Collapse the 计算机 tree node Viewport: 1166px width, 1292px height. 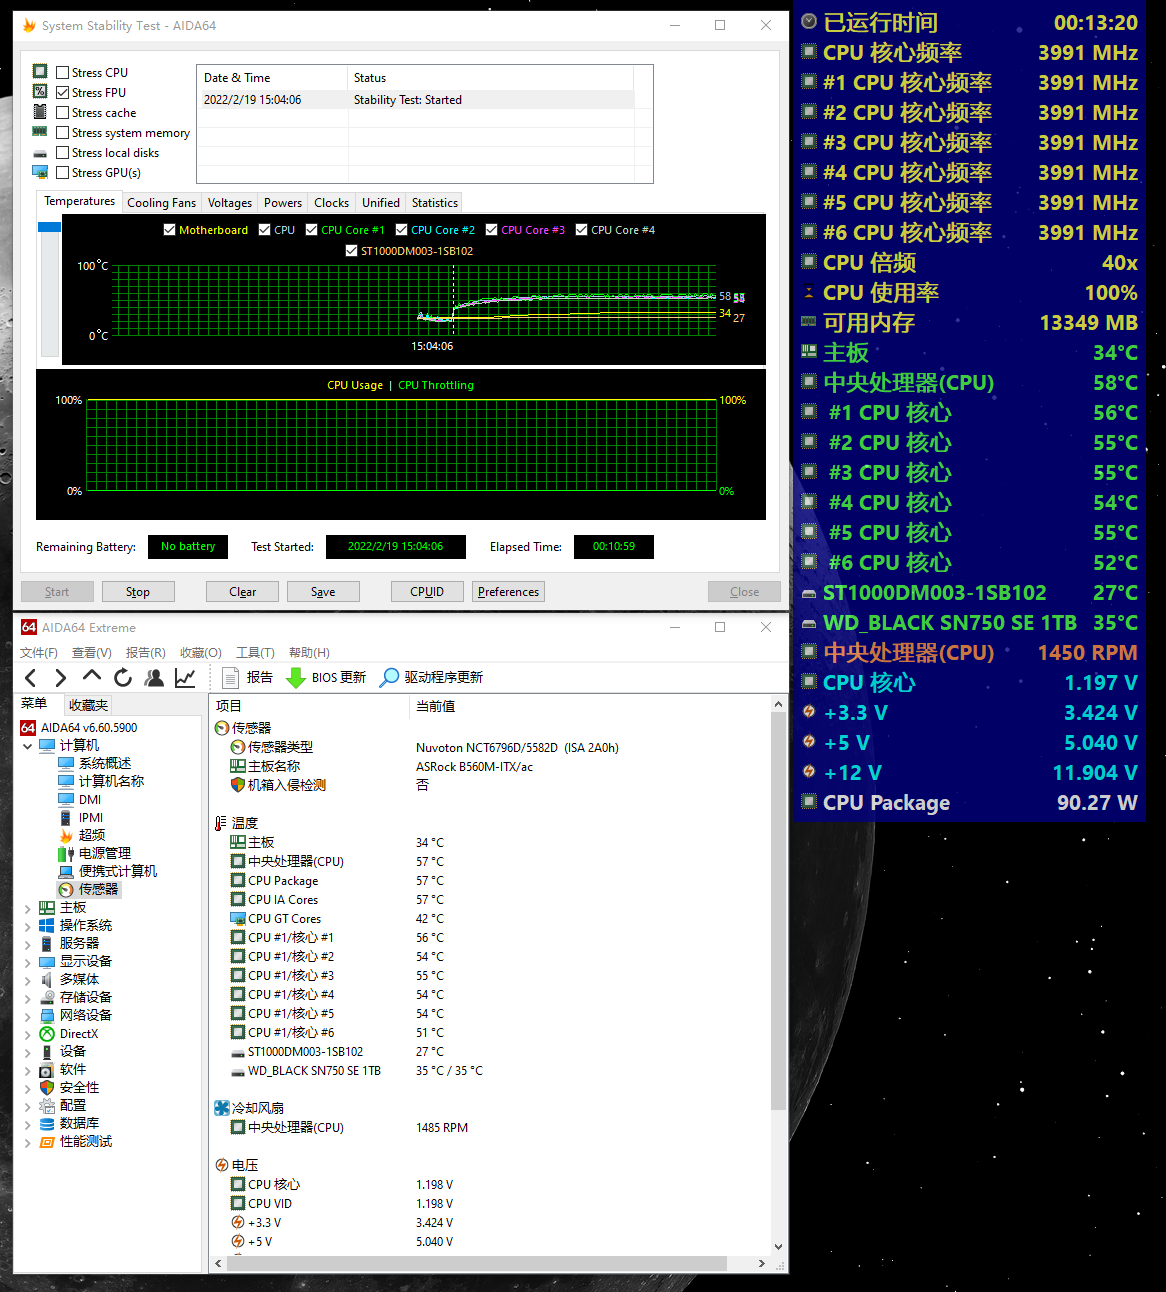[27, 746]
